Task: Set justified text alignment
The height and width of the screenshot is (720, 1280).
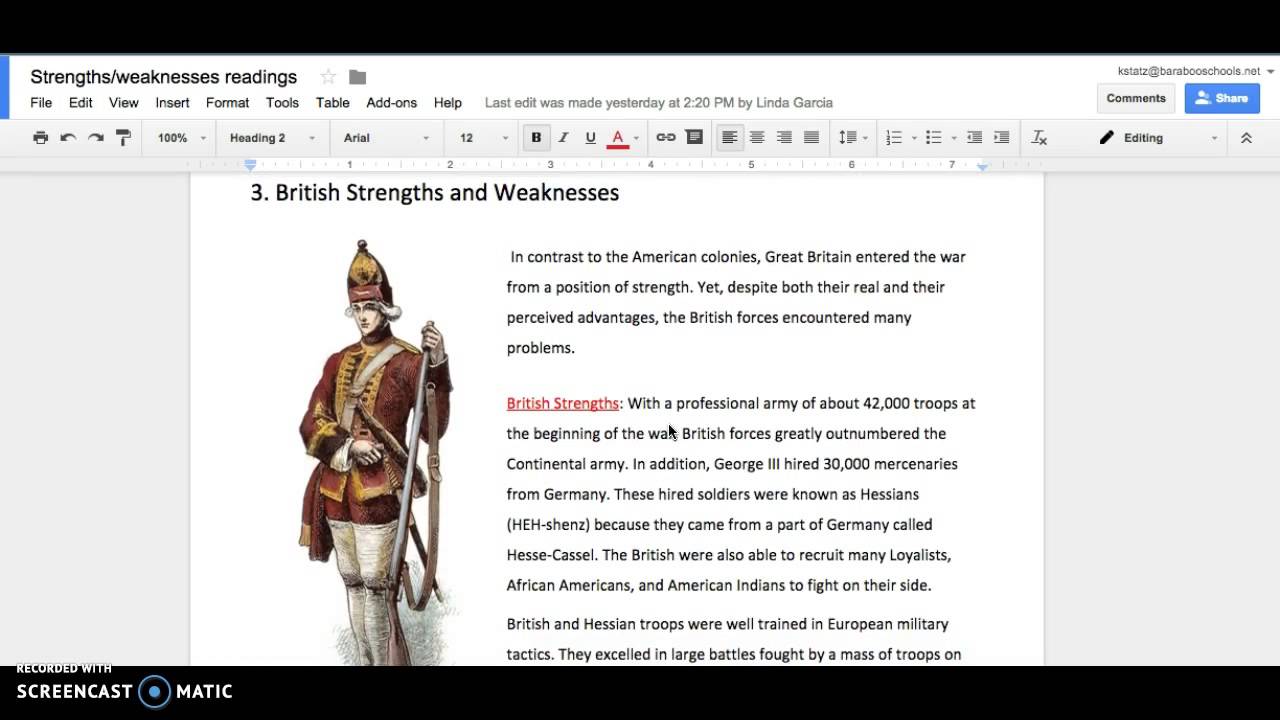Action: point(811,138)
